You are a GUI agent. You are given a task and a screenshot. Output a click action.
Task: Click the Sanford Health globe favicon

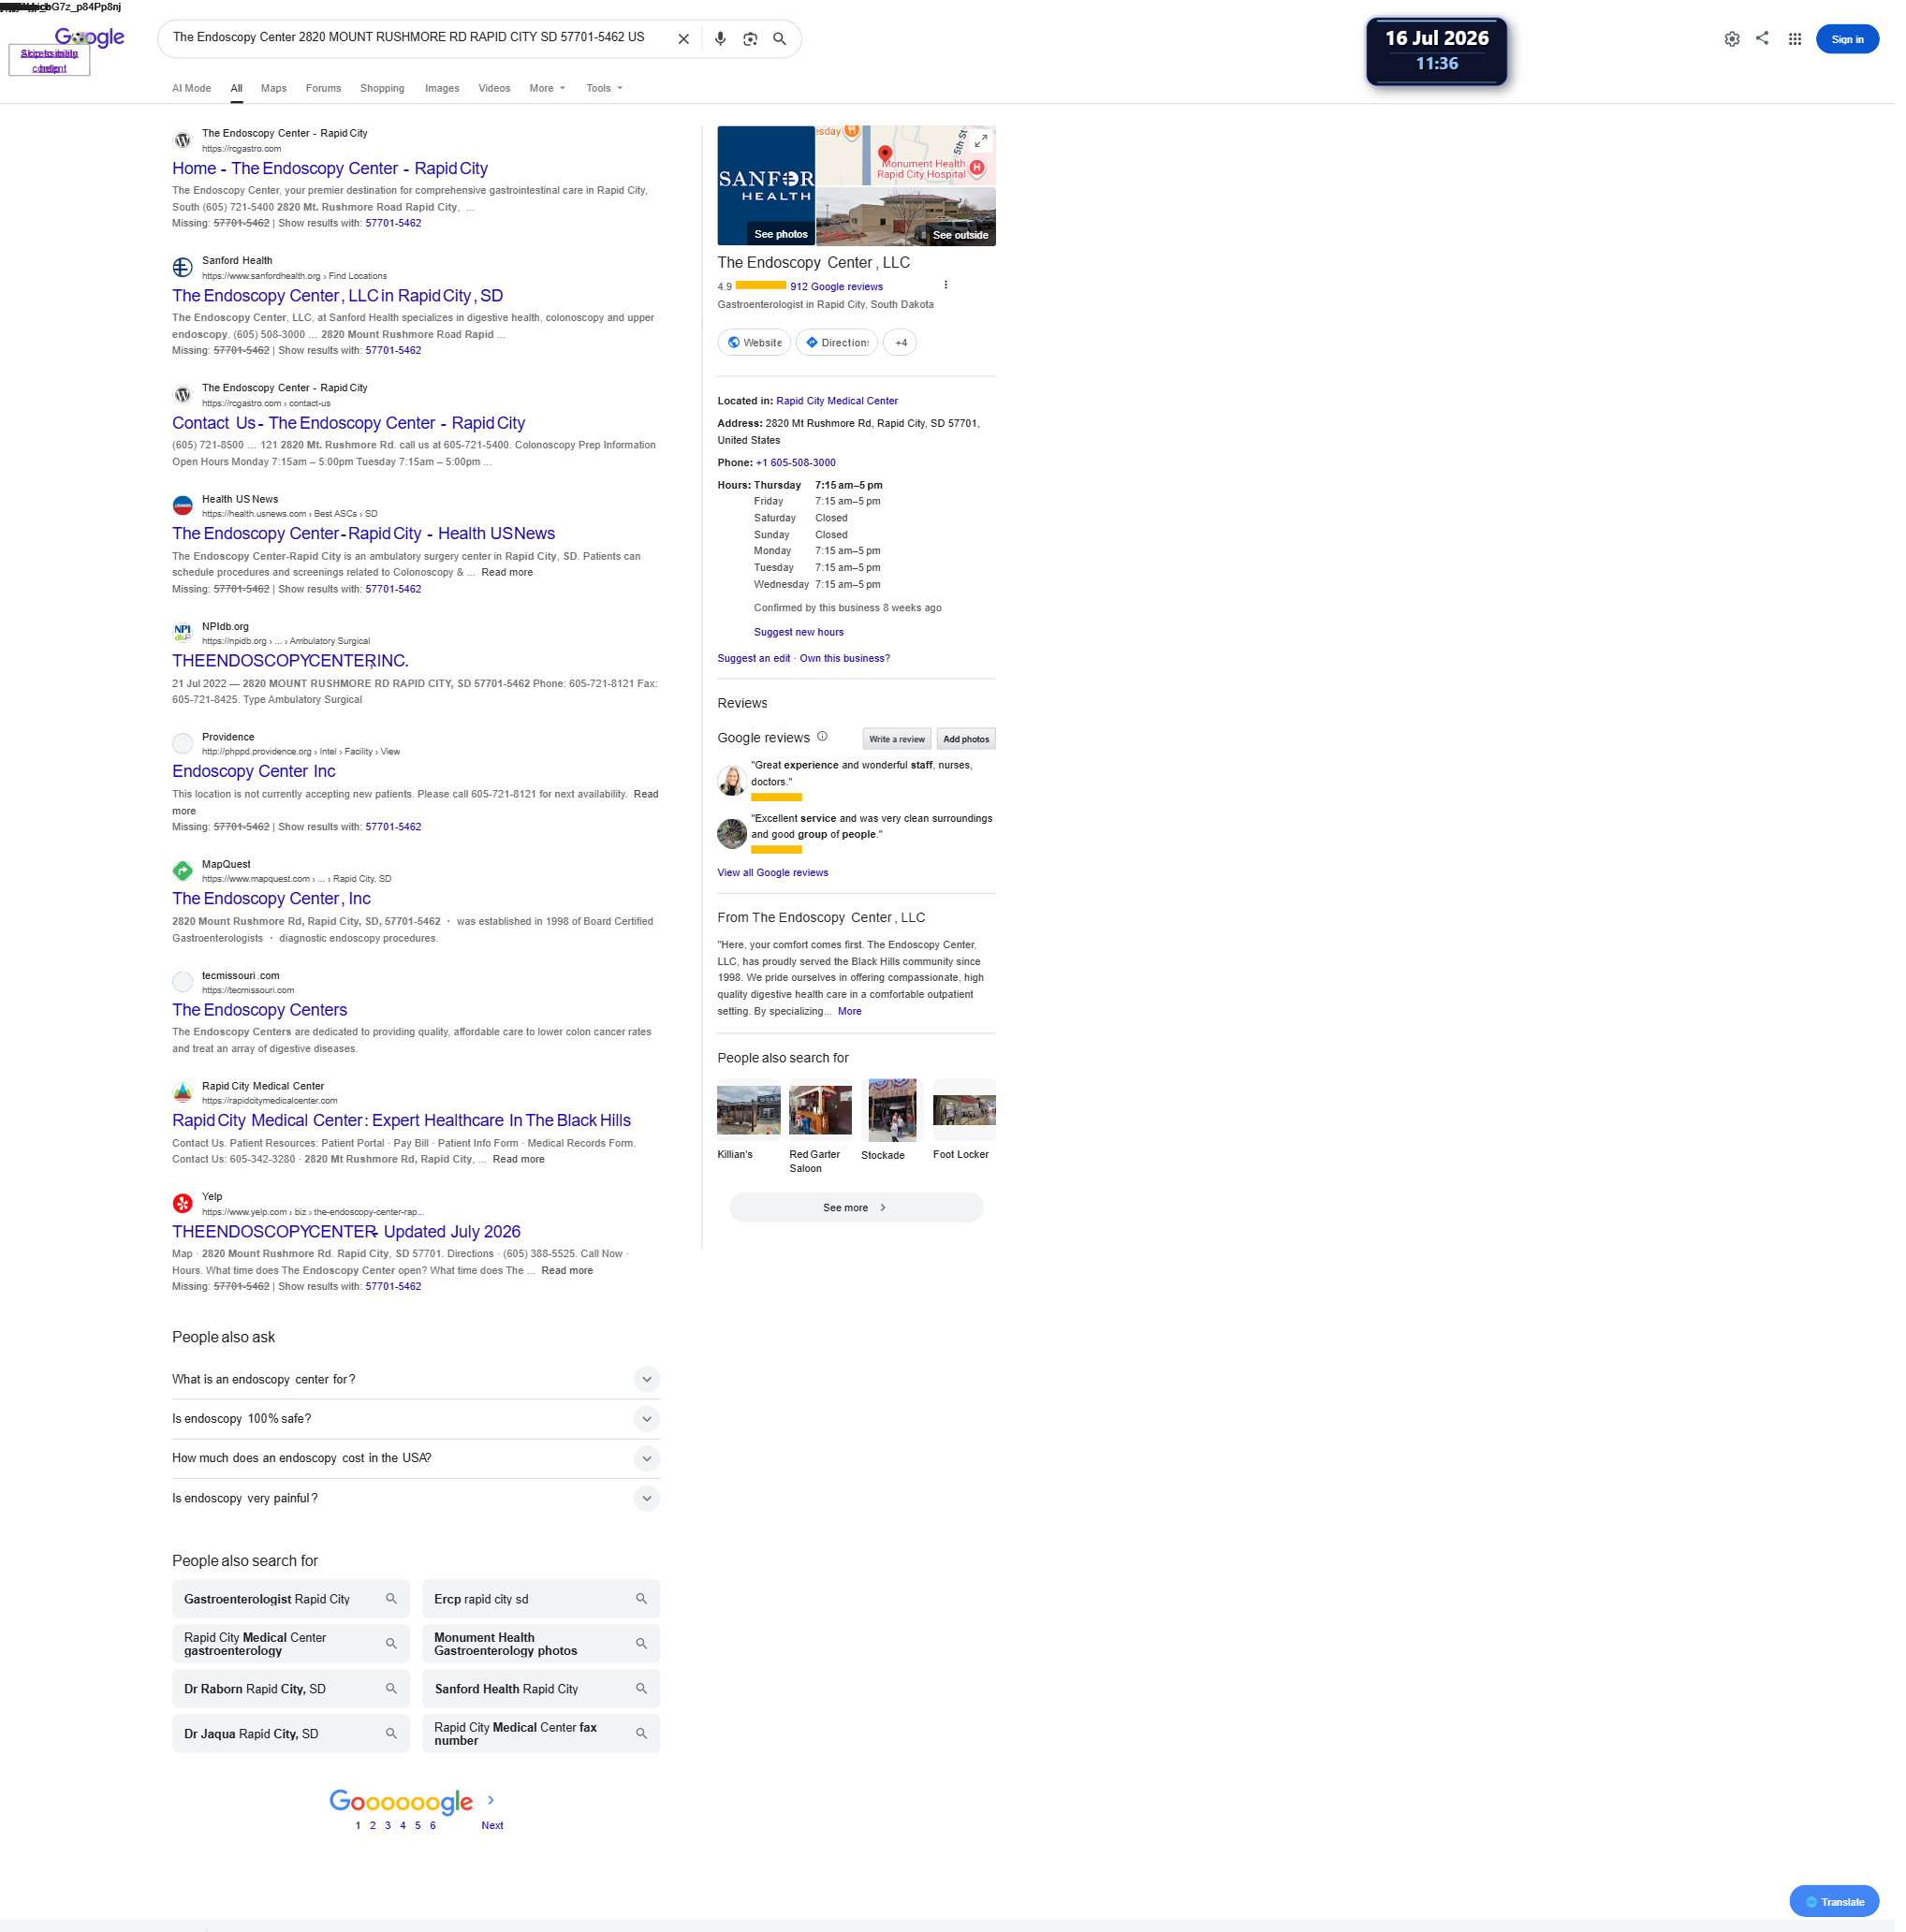pyautogui.click(x=182, y=267)
